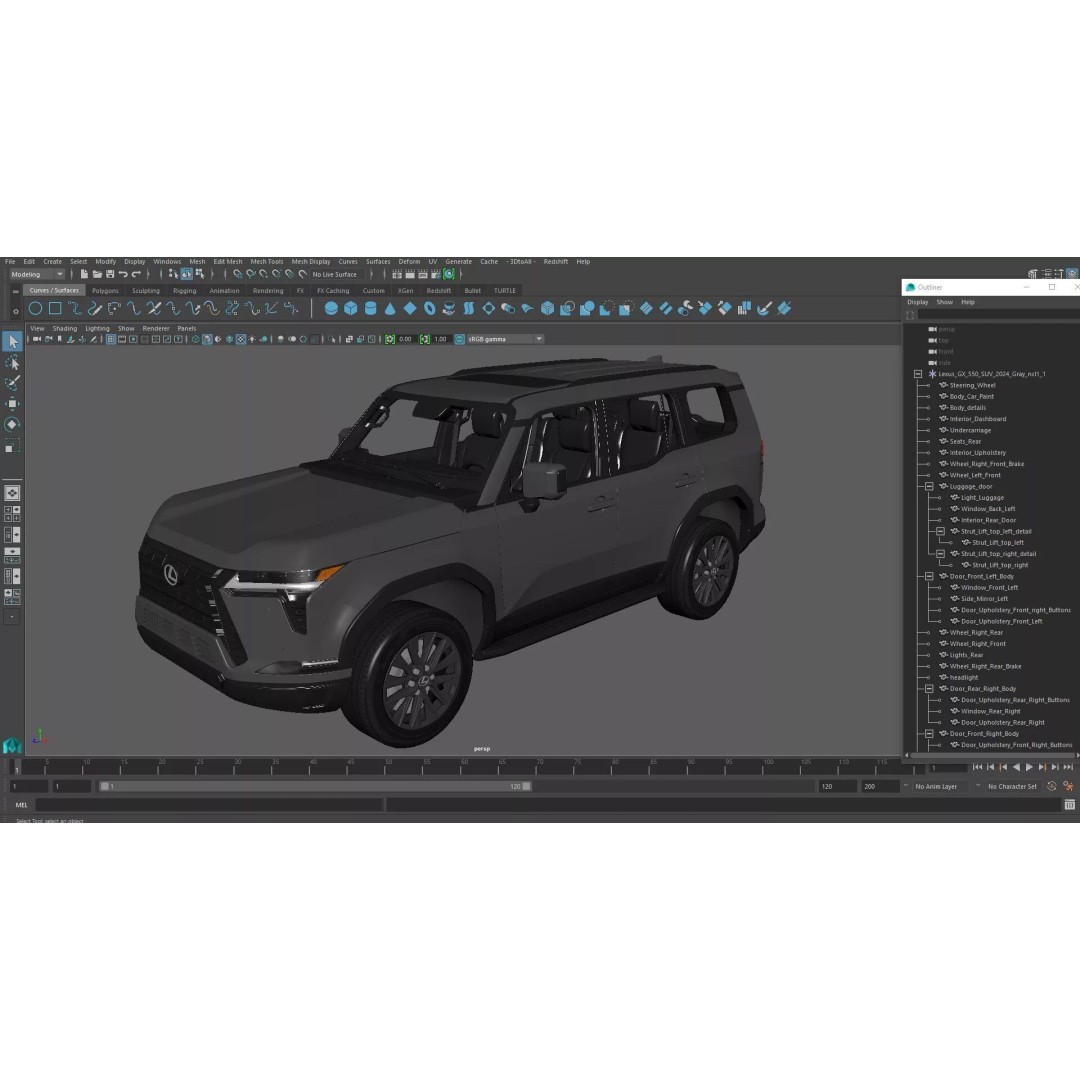Toggle Smooth Shade All in viewport toolbar
The height and width of the screenshot is (1080, 1080).
207,339
